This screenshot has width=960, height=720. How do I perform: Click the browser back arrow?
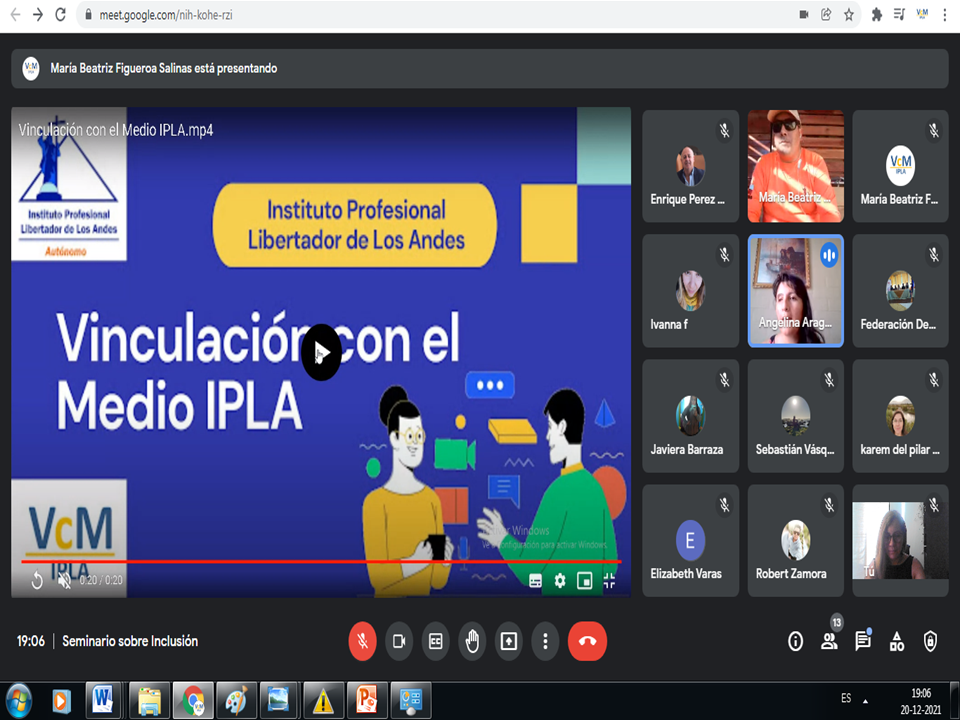[x=15, y=15]
